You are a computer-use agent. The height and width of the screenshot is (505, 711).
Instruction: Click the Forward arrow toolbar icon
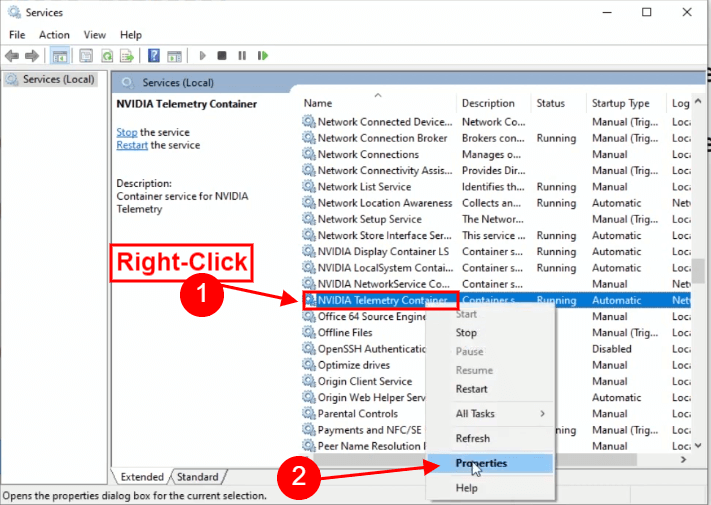(x=32, y=56)
